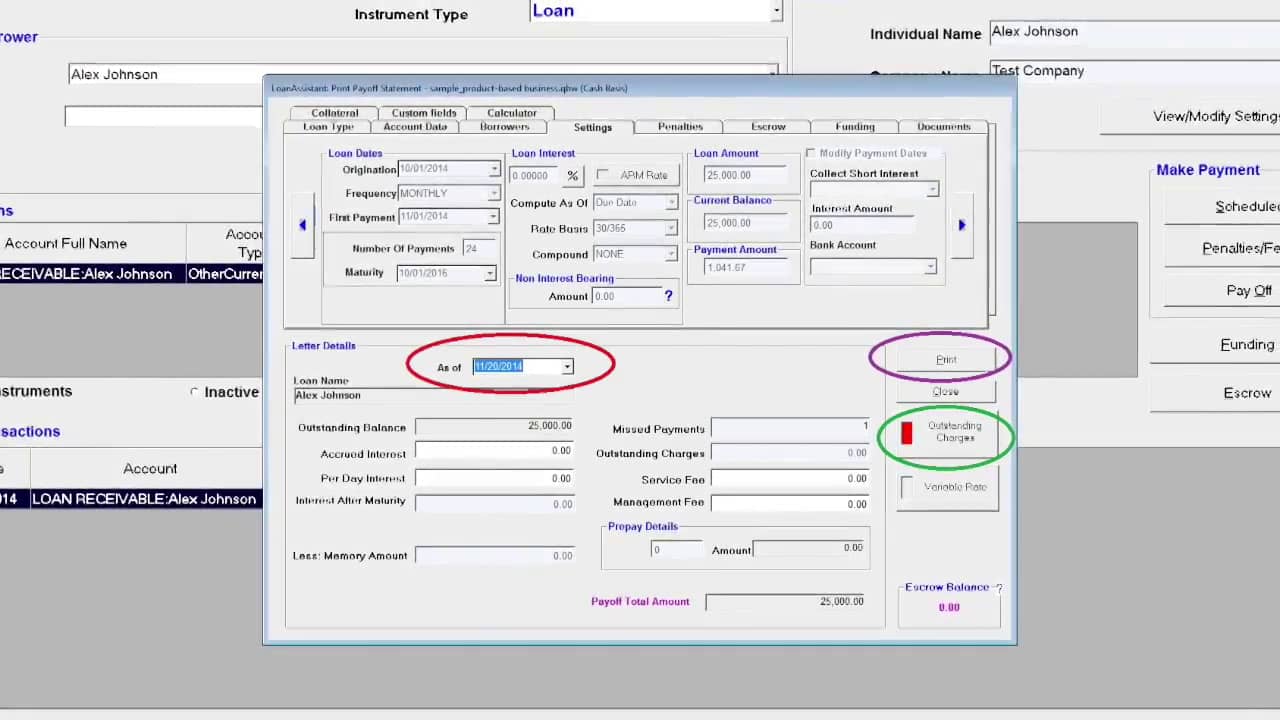The image size is (1280, 720).
Task: Click the percent button beside interest rate
Action: coord(572,176)
